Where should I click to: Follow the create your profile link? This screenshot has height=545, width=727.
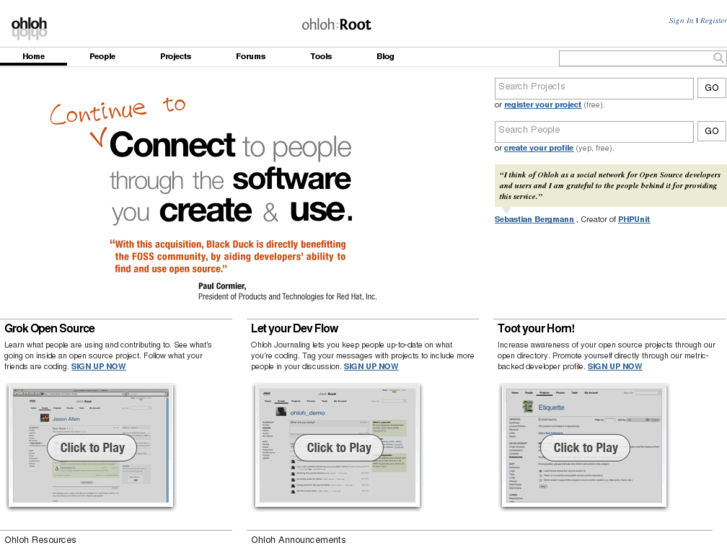(538, 148)
